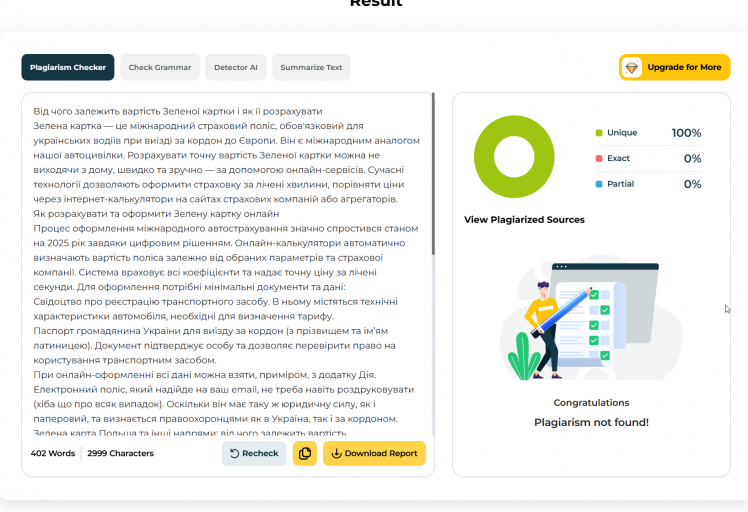Click the blue Partial legend dot
The height and width of the screenshot is (512, 748).
[599, 184]
